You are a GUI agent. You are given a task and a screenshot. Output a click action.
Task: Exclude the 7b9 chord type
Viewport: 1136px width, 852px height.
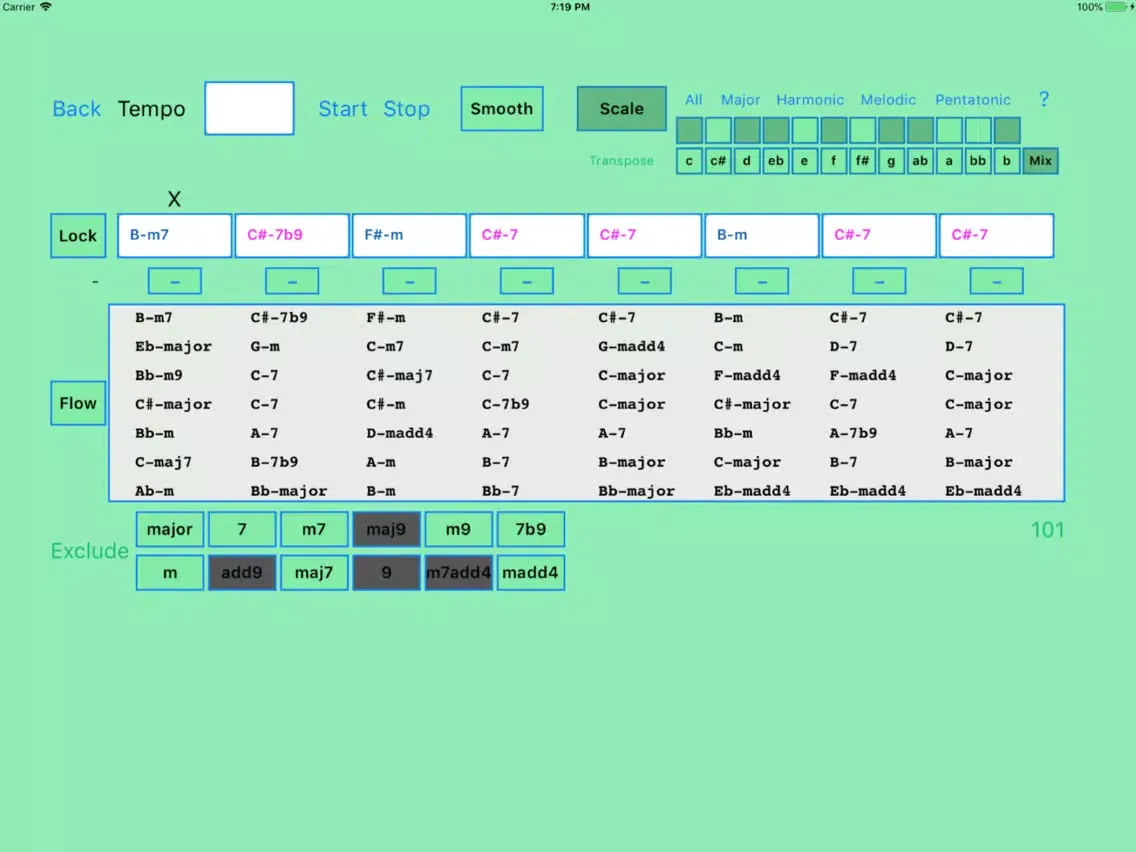pos(530,530)
